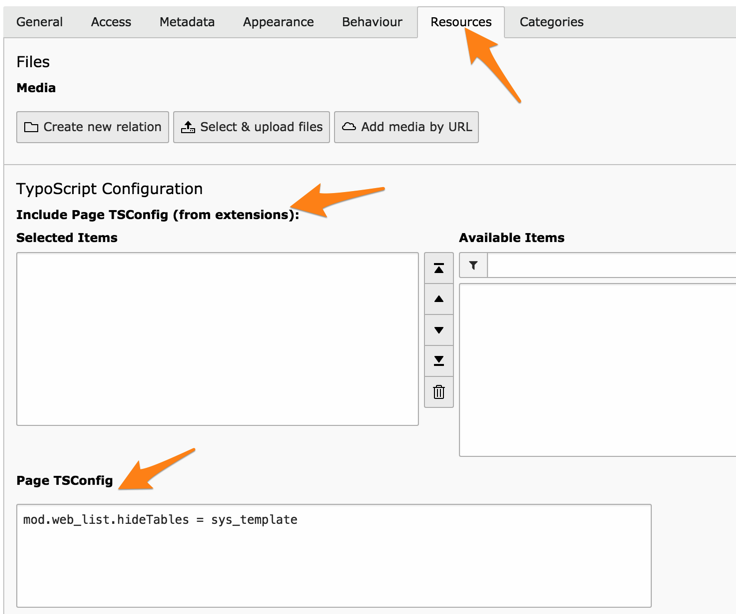This screenshot has height=614, width=736.
Task: Switch to the Access tab
Action: pos(113,22)
